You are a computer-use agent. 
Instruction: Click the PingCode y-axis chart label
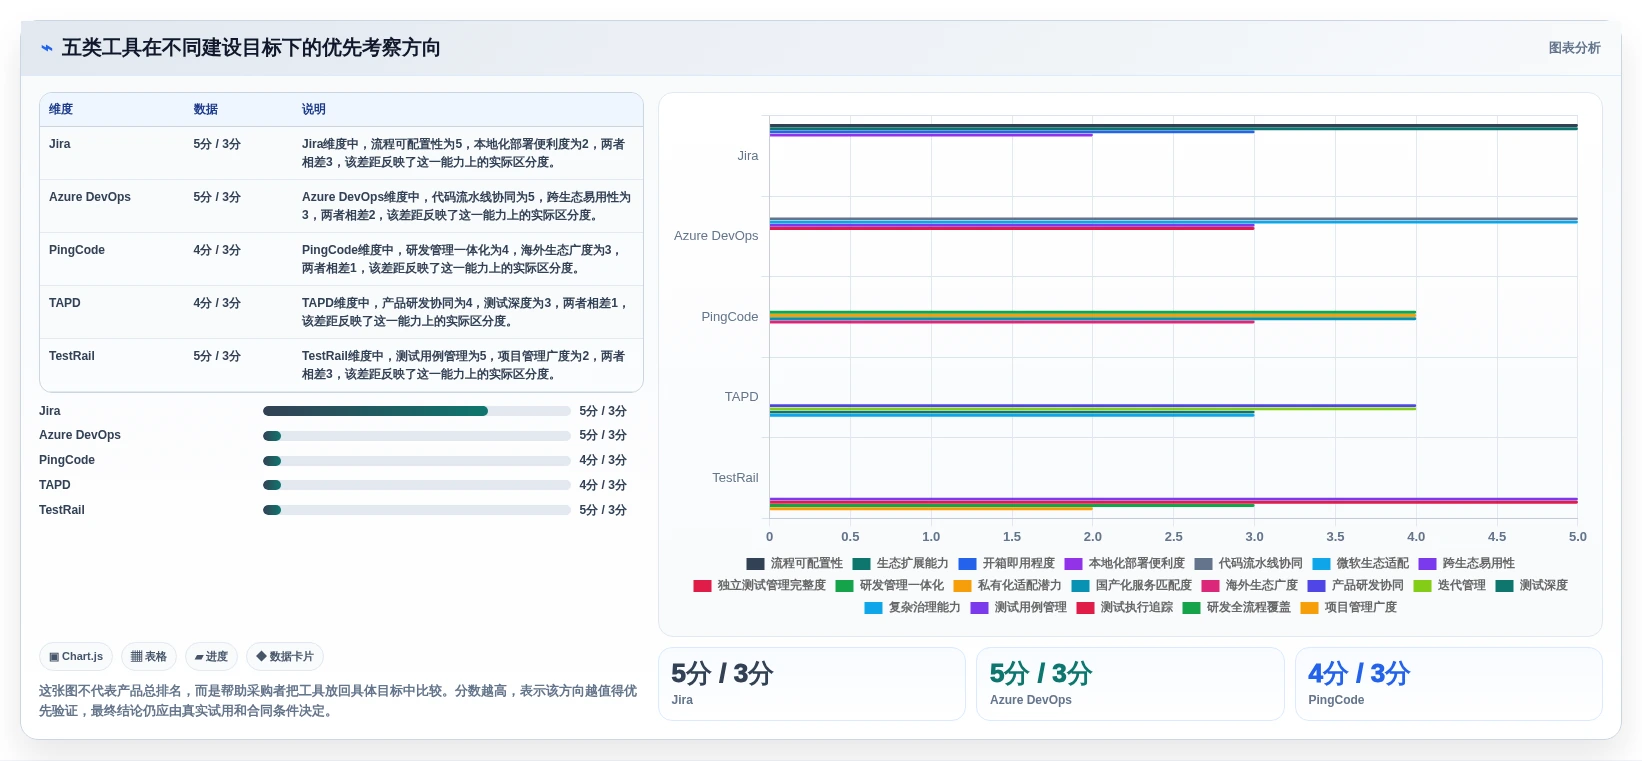730,317
